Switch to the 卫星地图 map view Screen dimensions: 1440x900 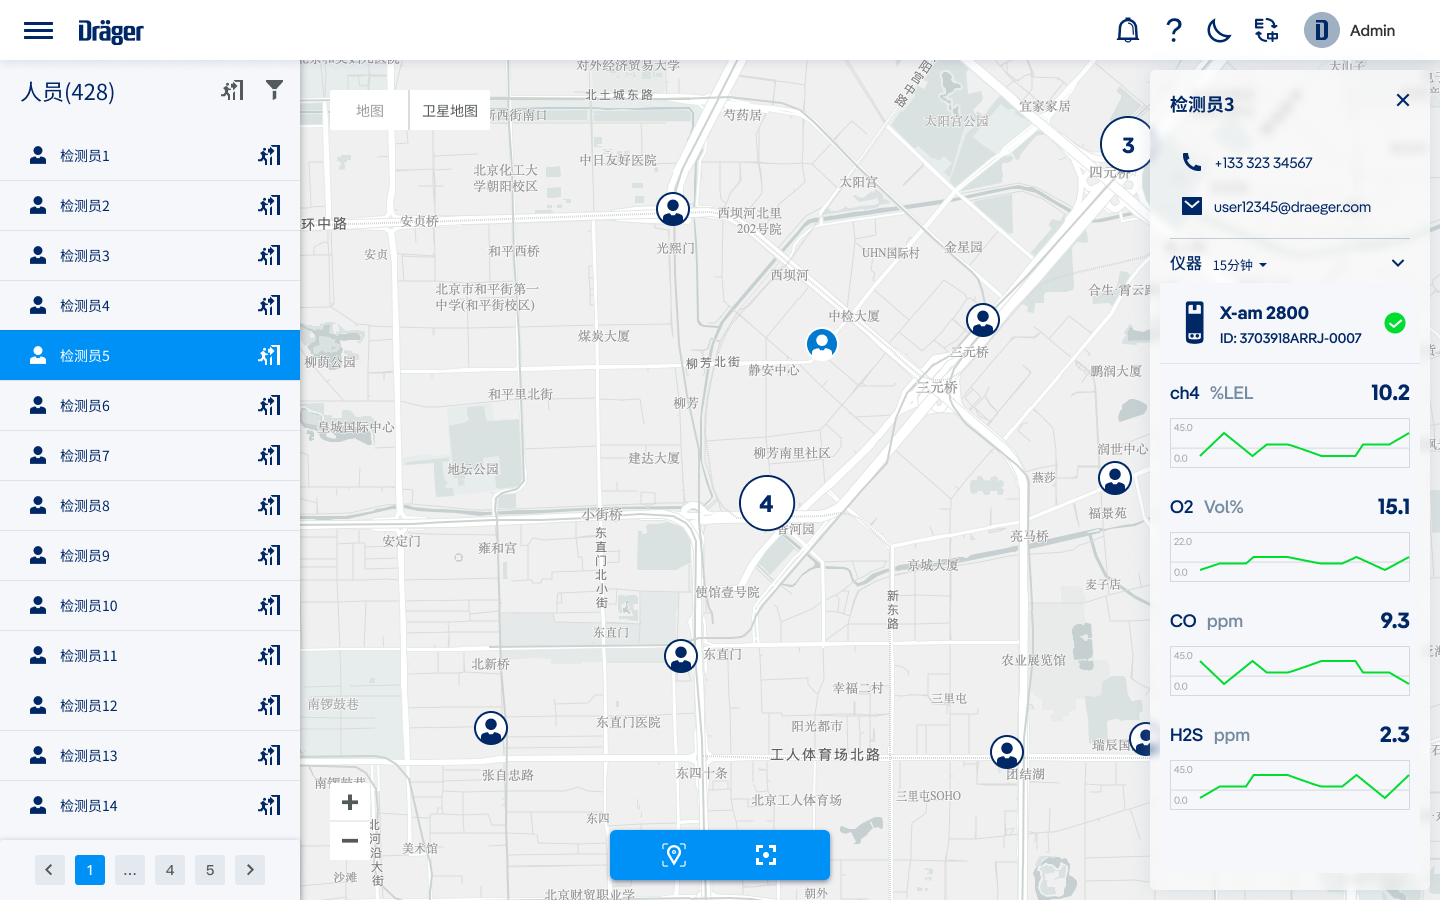(450, 111)
